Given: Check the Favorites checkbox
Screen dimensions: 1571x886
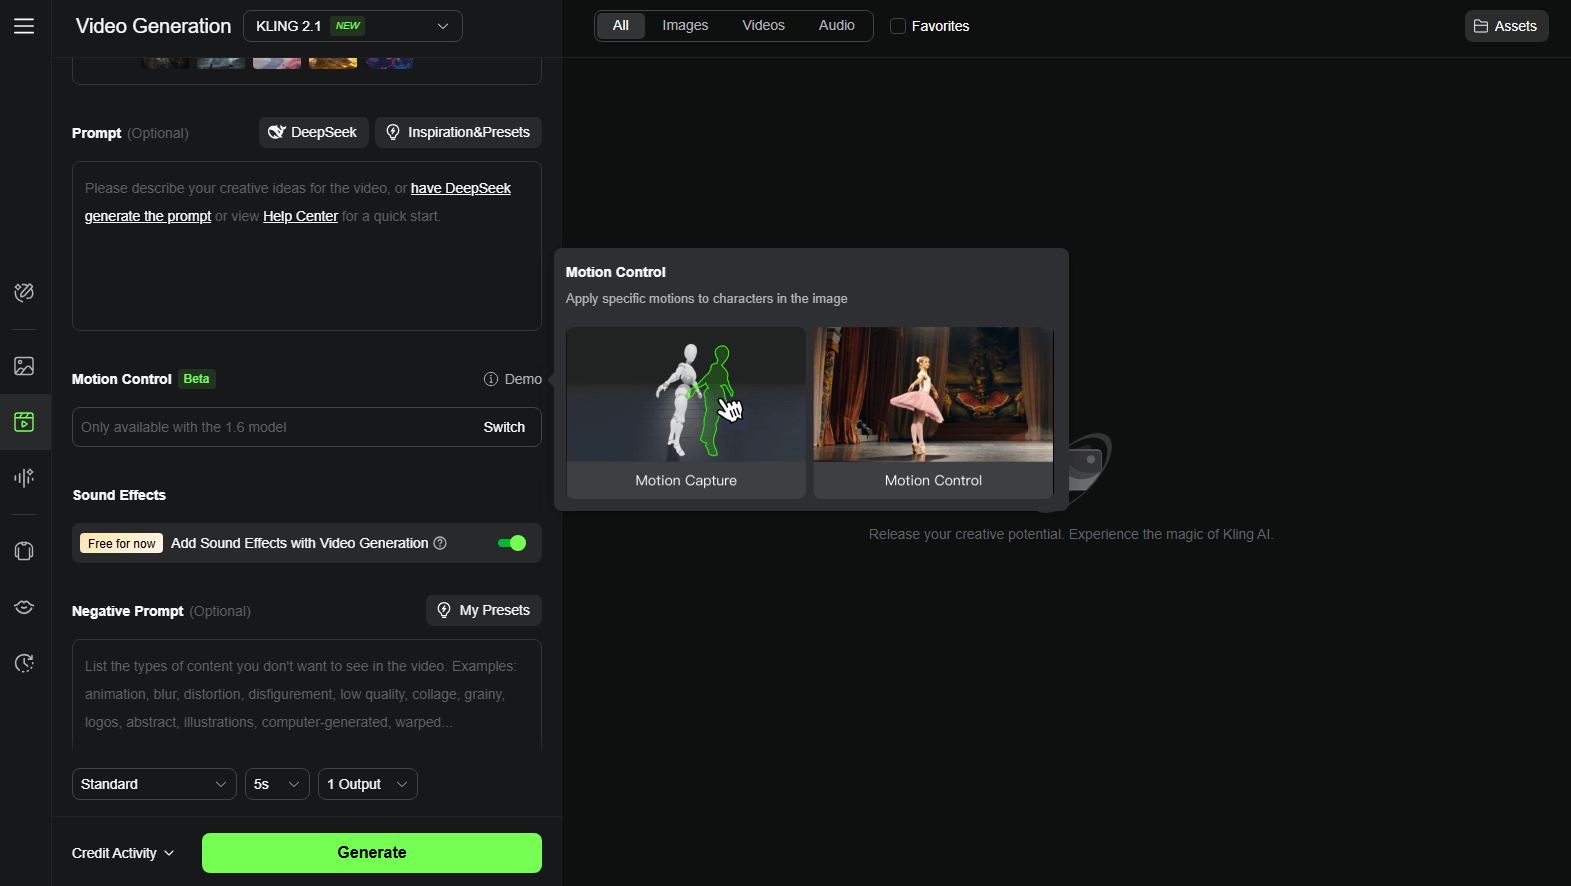Looking at the screenshot, I should [x=898, y=26].
